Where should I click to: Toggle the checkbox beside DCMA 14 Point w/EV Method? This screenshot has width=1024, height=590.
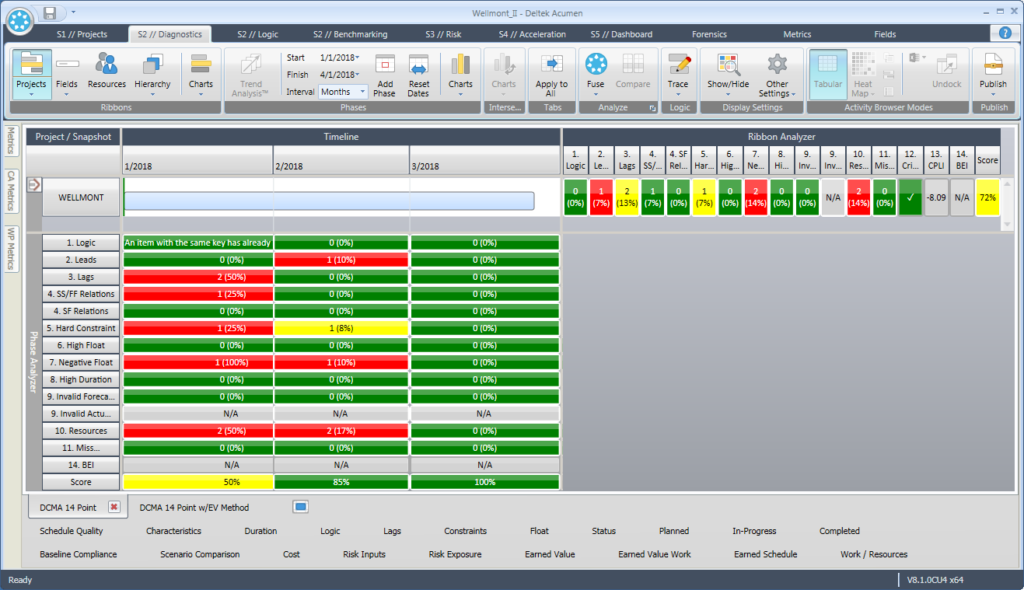[301, 507]
